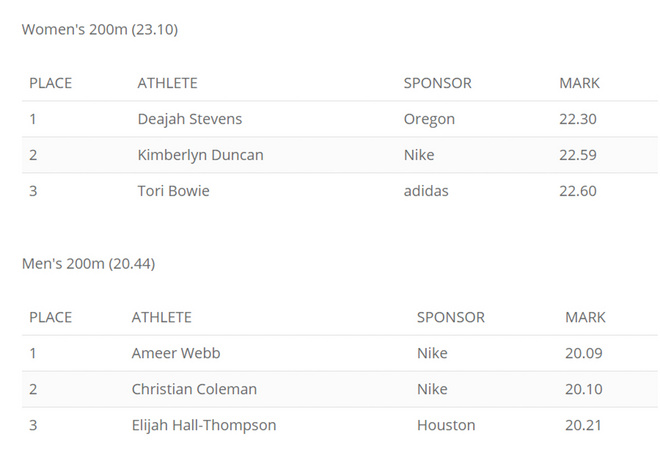Click Ameer Webb's Nike sponsor cell
Image resolution: width=660 pixels, height=464 pixels.
click(x=432, y=353)
